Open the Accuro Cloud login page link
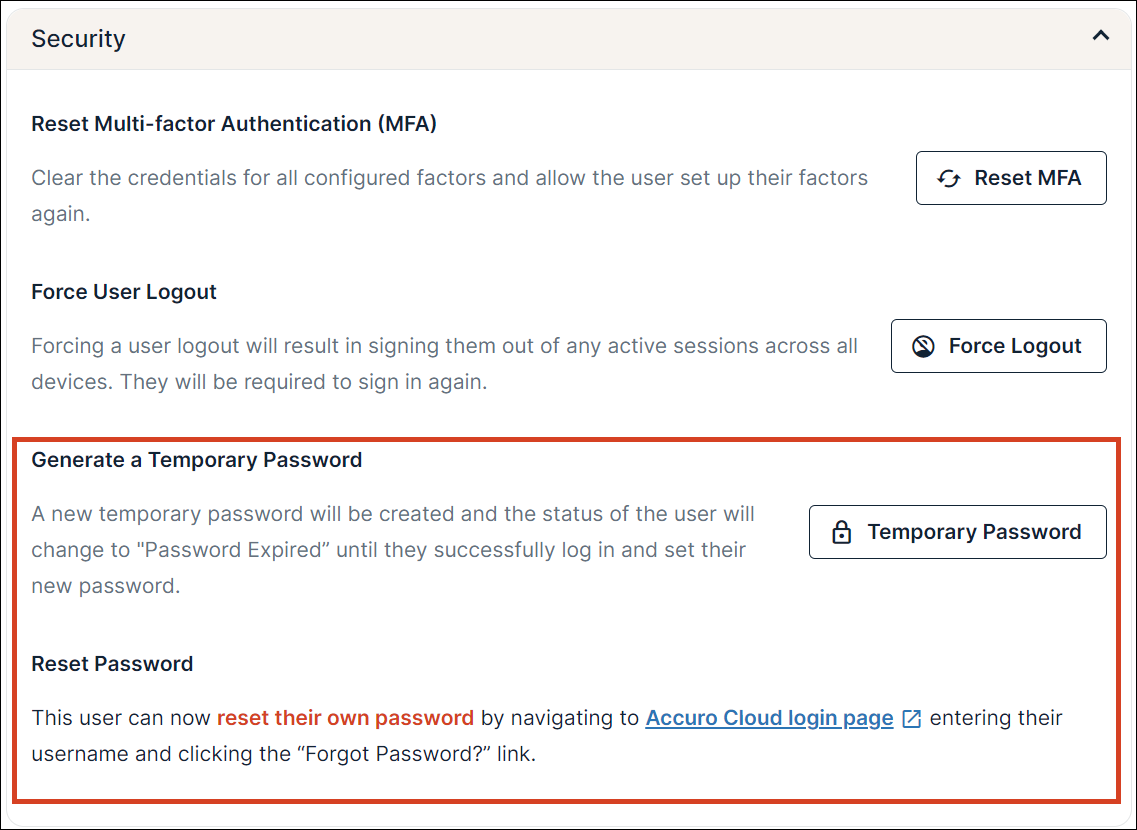 769,718
